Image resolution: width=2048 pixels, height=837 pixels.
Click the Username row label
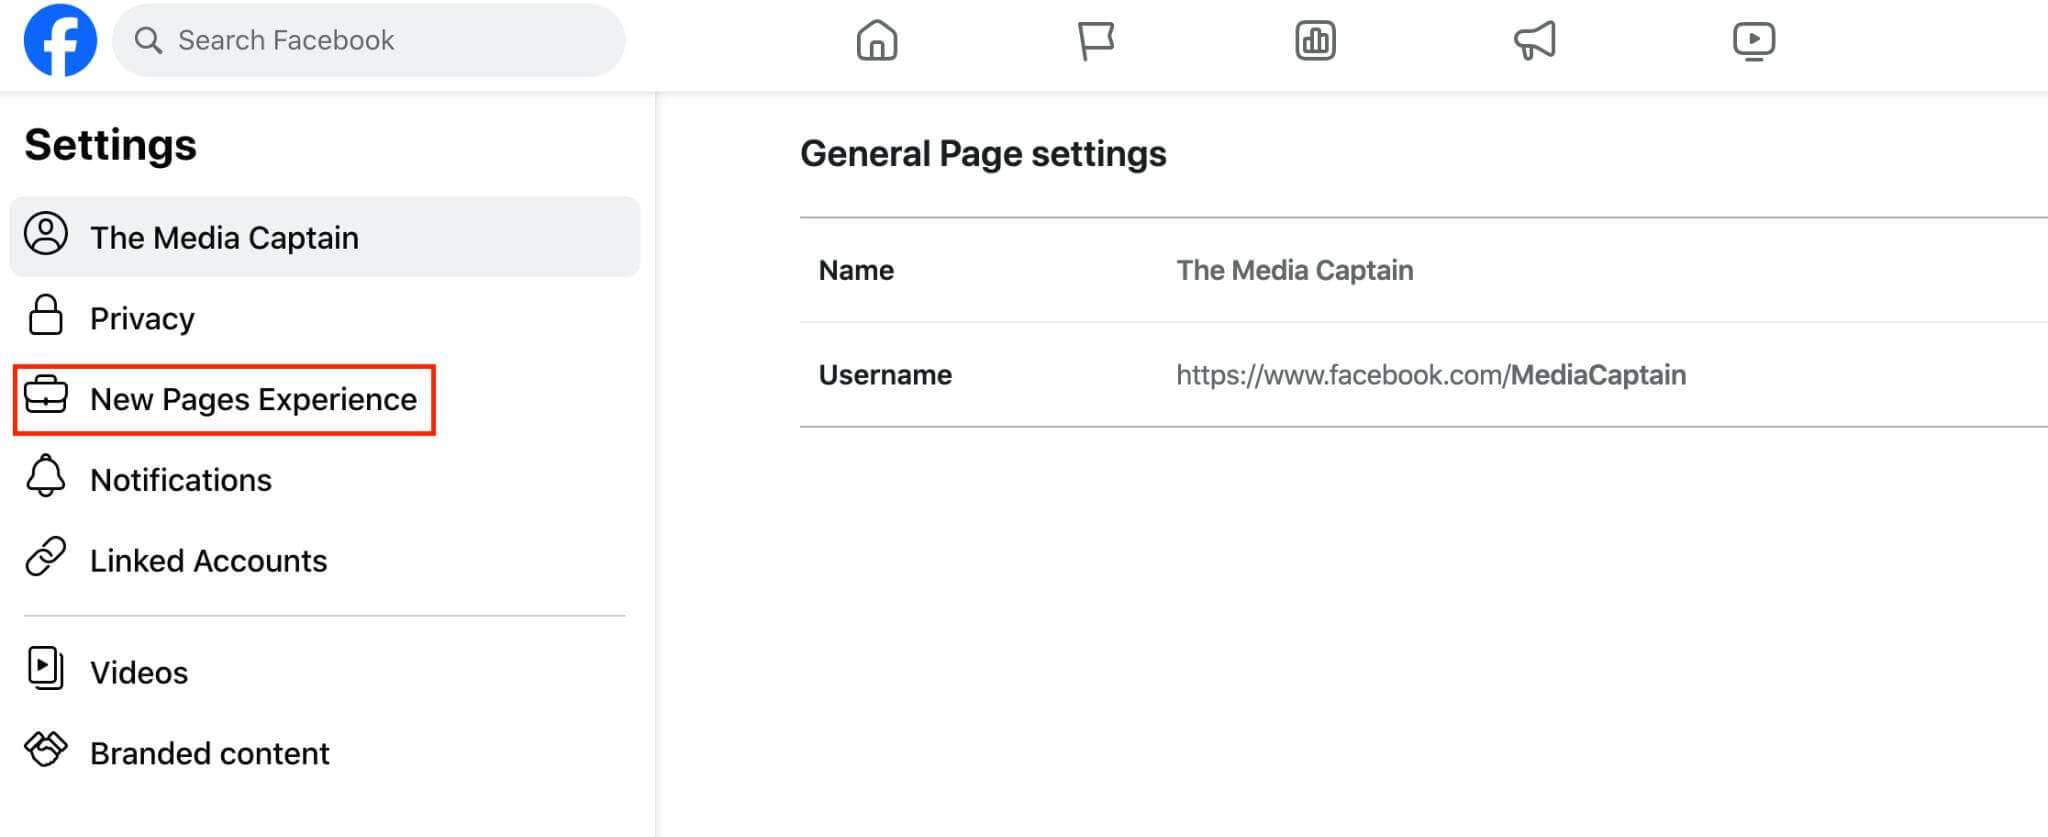tap(885, 375)
